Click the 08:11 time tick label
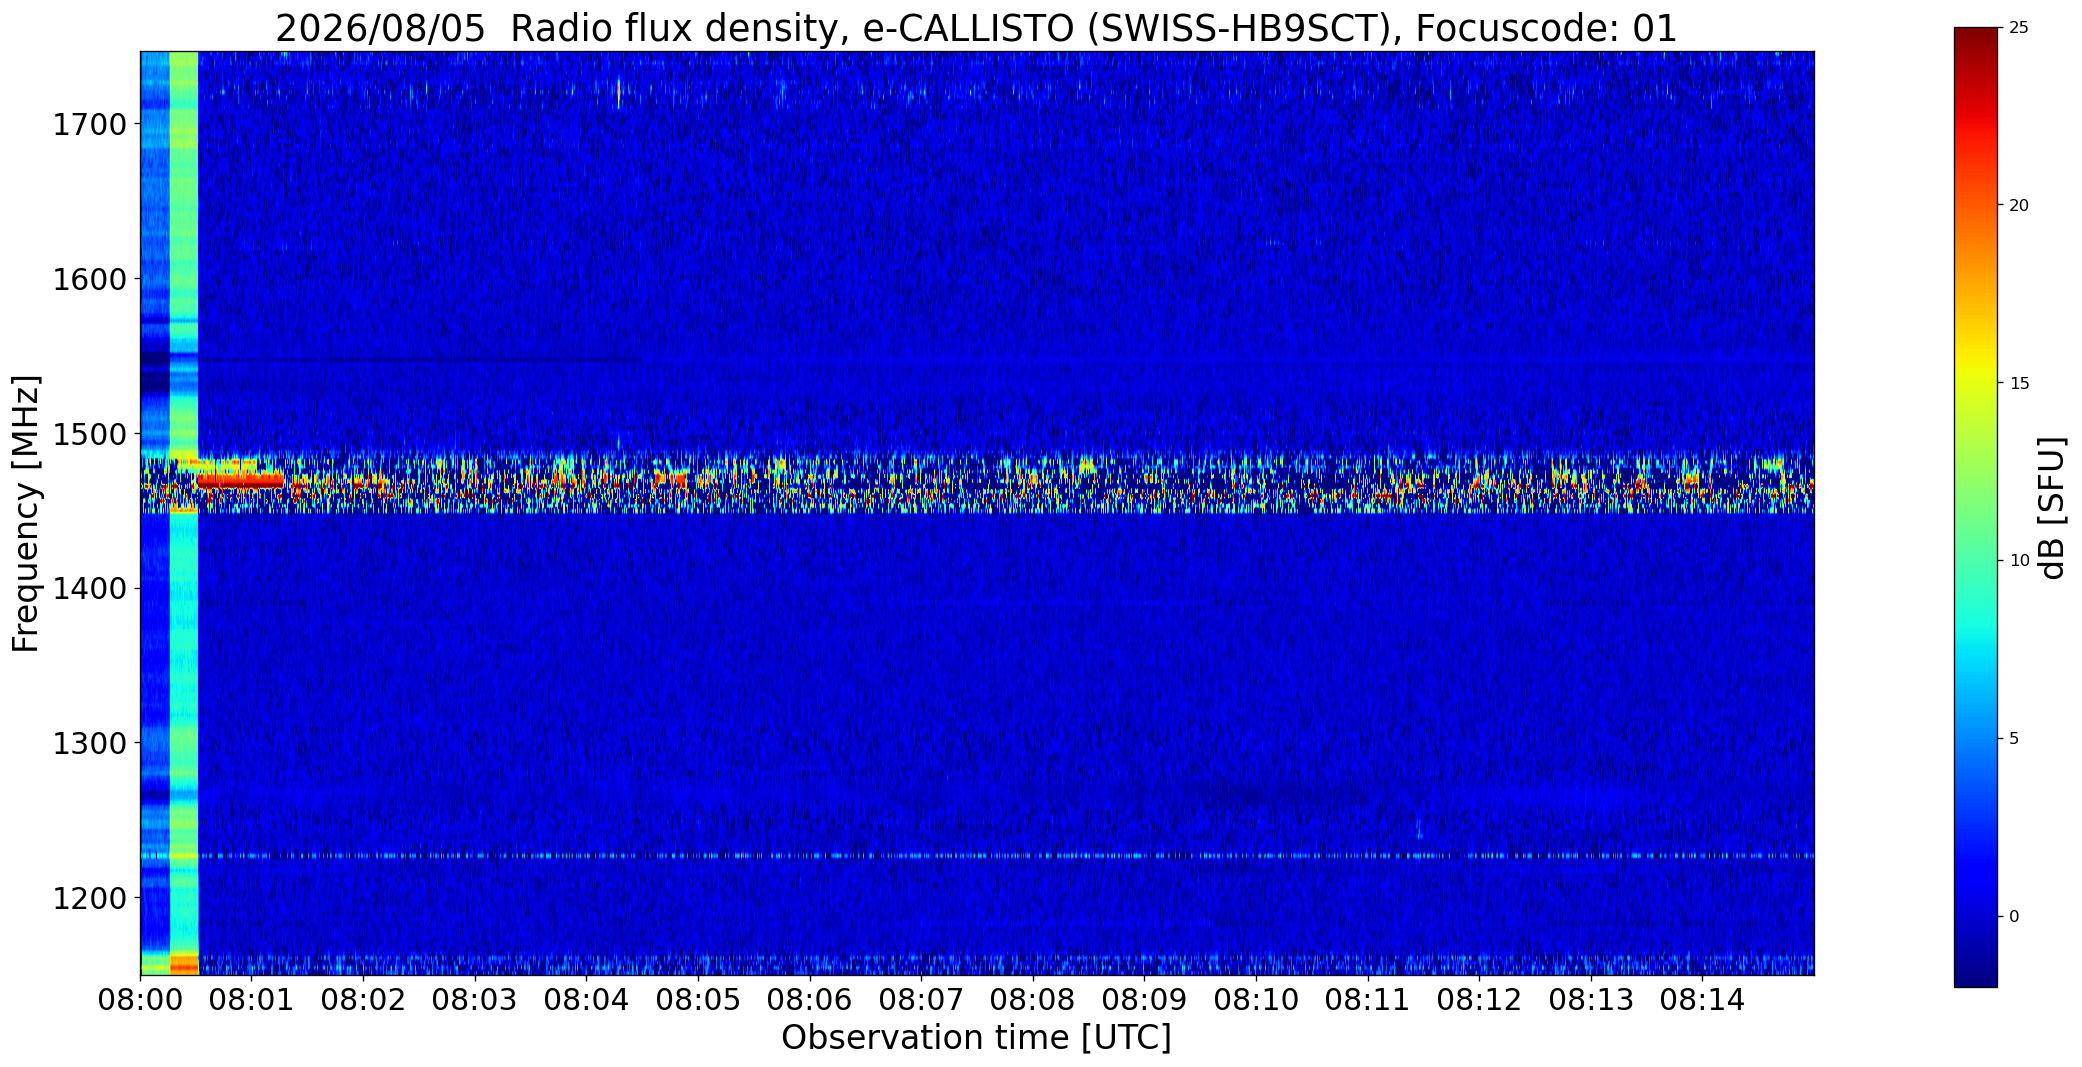 (1368, 1000)
